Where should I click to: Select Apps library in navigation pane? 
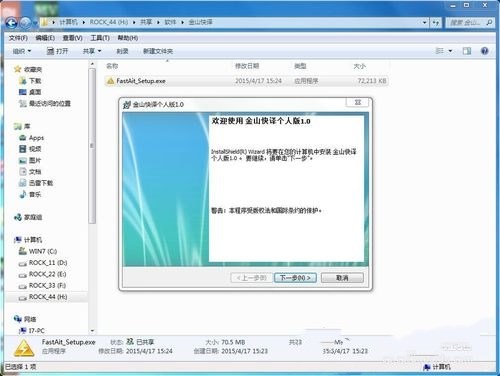point(36,138)
